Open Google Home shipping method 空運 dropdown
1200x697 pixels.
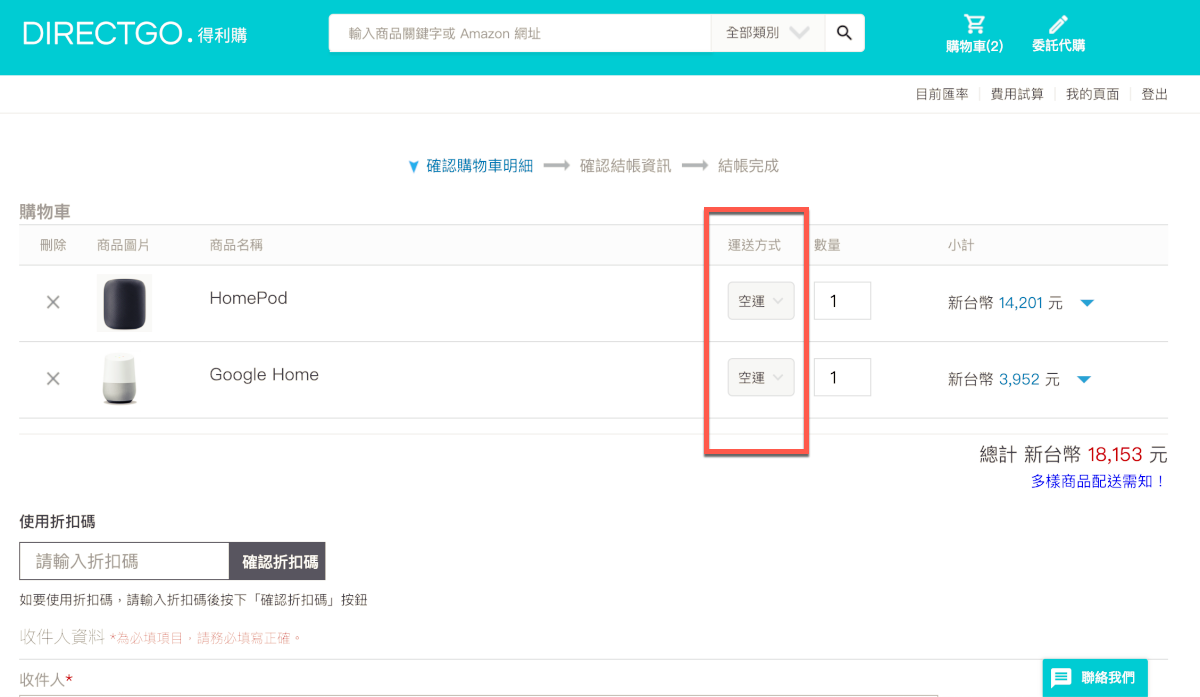tap(761, 377)
